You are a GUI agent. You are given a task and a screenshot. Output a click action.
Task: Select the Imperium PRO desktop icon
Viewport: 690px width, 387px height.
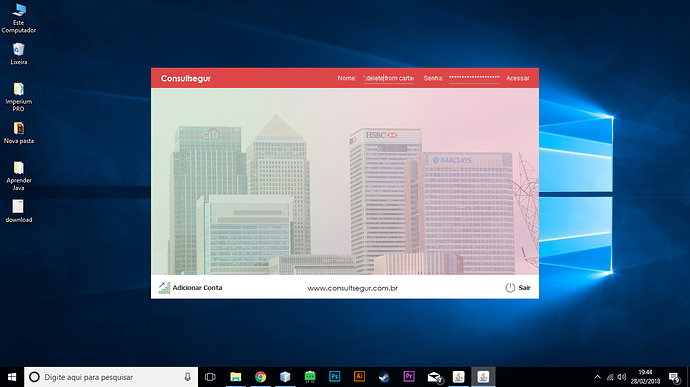tap(18, 97)
